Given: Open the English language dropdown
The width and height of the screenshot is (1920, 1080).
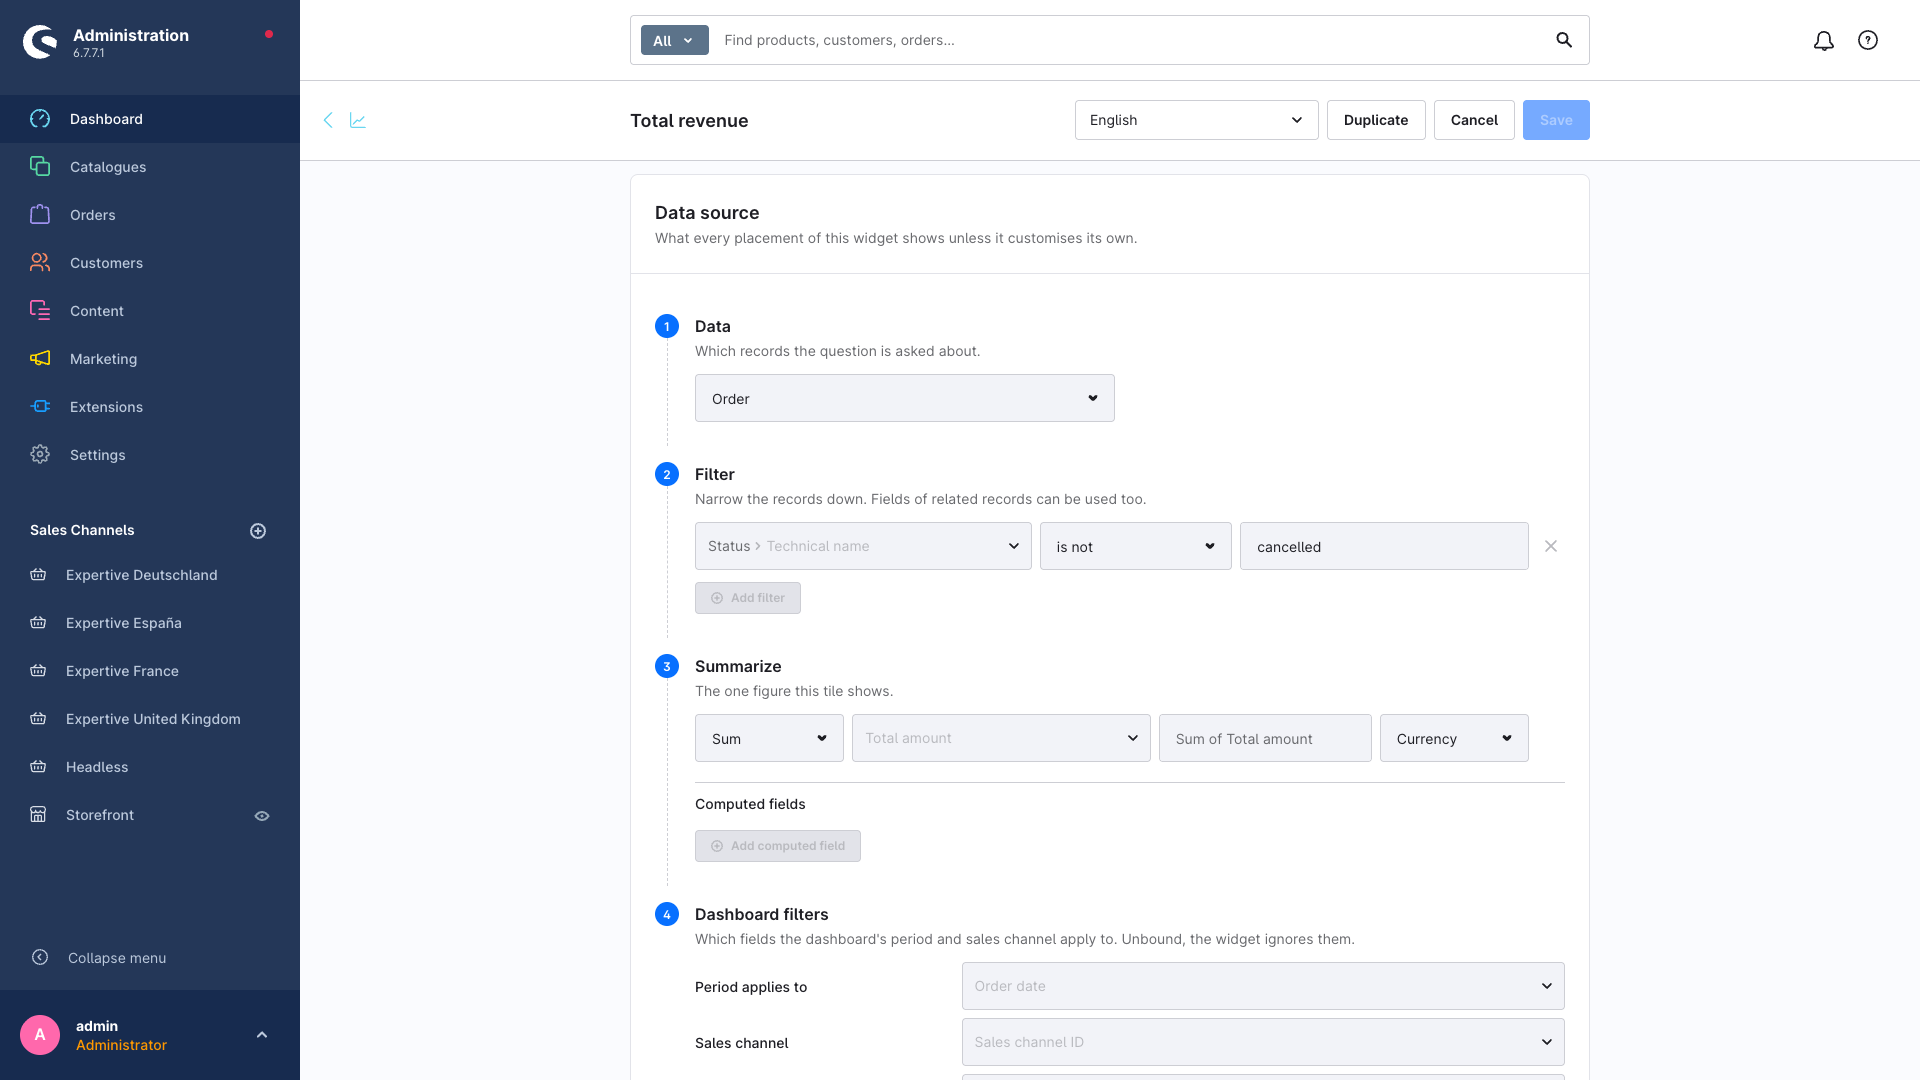Looking at the screenshot, I should point(1196,120).
